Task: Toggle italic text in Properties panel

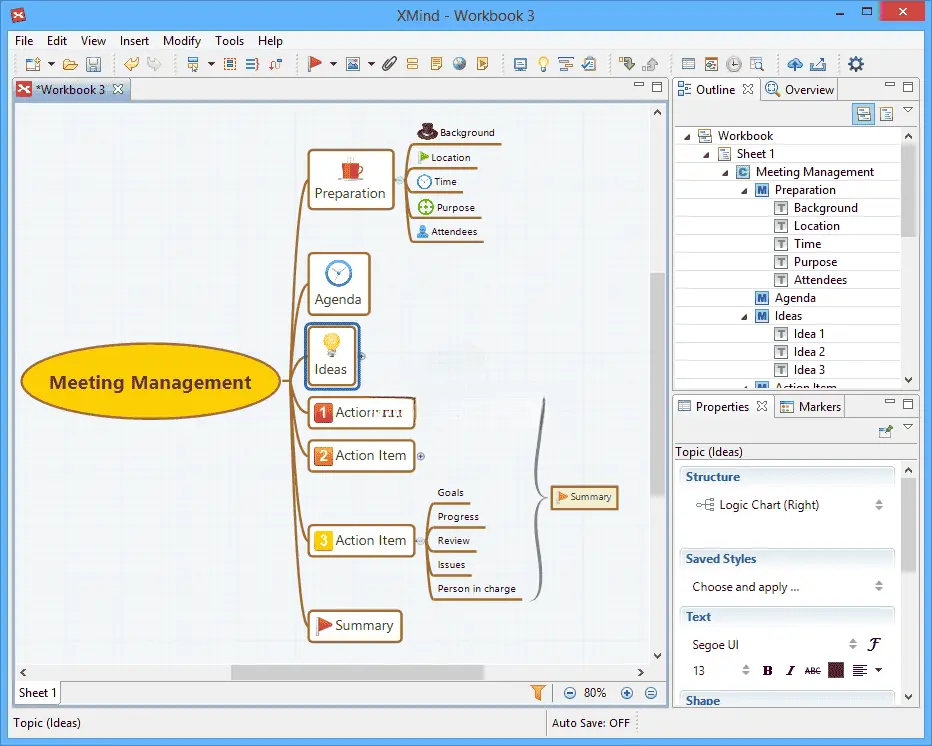Action: click(x=790, y=671)
